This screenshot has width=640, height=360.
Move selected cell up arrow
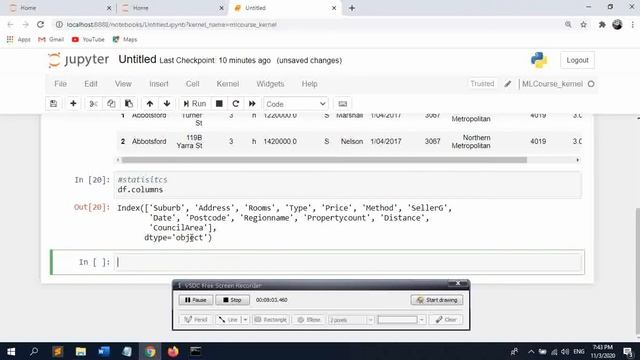pos(150,104)
